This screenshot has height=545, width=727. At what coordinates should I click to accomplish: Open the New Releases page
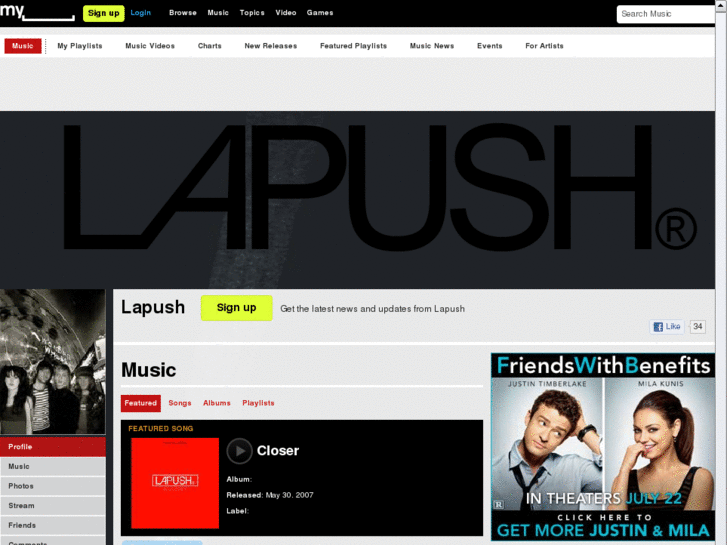(271, 46)
